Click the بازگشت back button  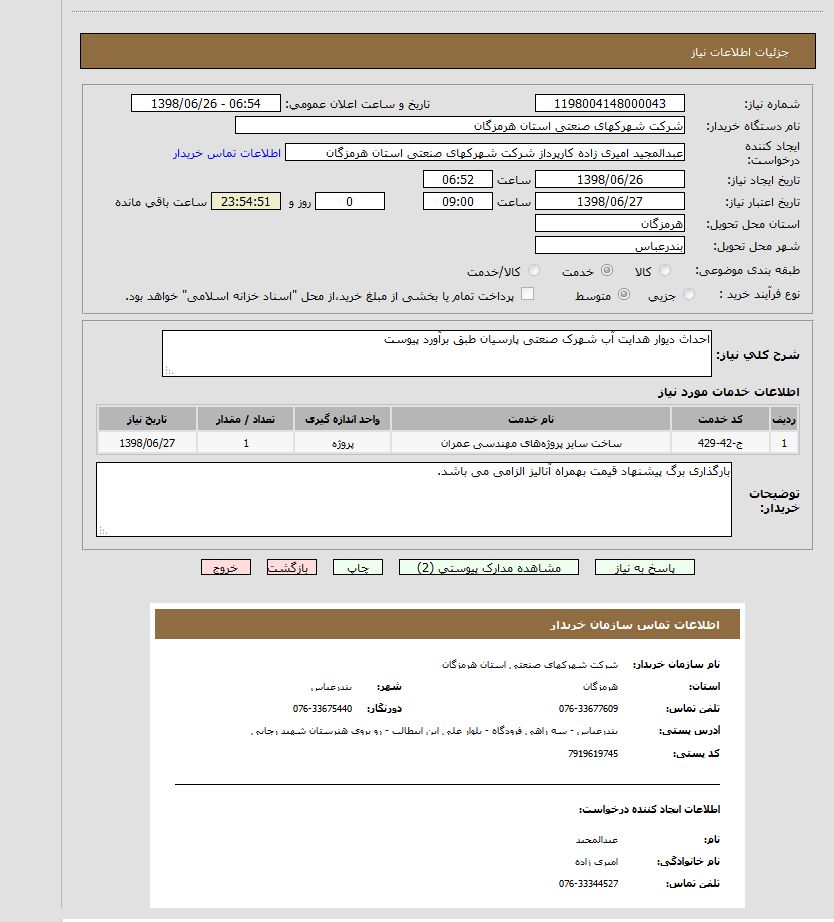292,567
